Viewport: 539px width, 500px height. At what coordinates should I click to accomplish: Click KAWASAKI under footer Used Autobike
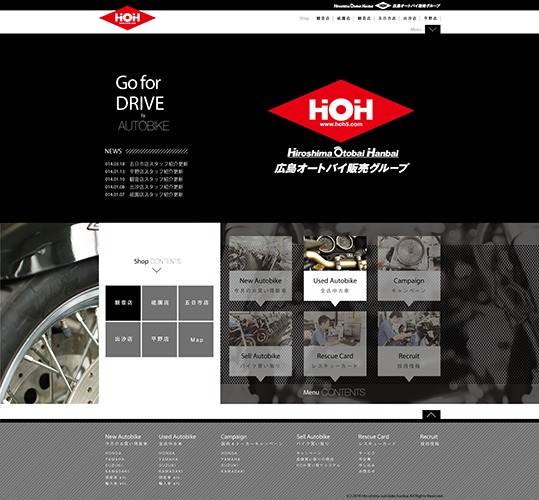tap(171, 471)
